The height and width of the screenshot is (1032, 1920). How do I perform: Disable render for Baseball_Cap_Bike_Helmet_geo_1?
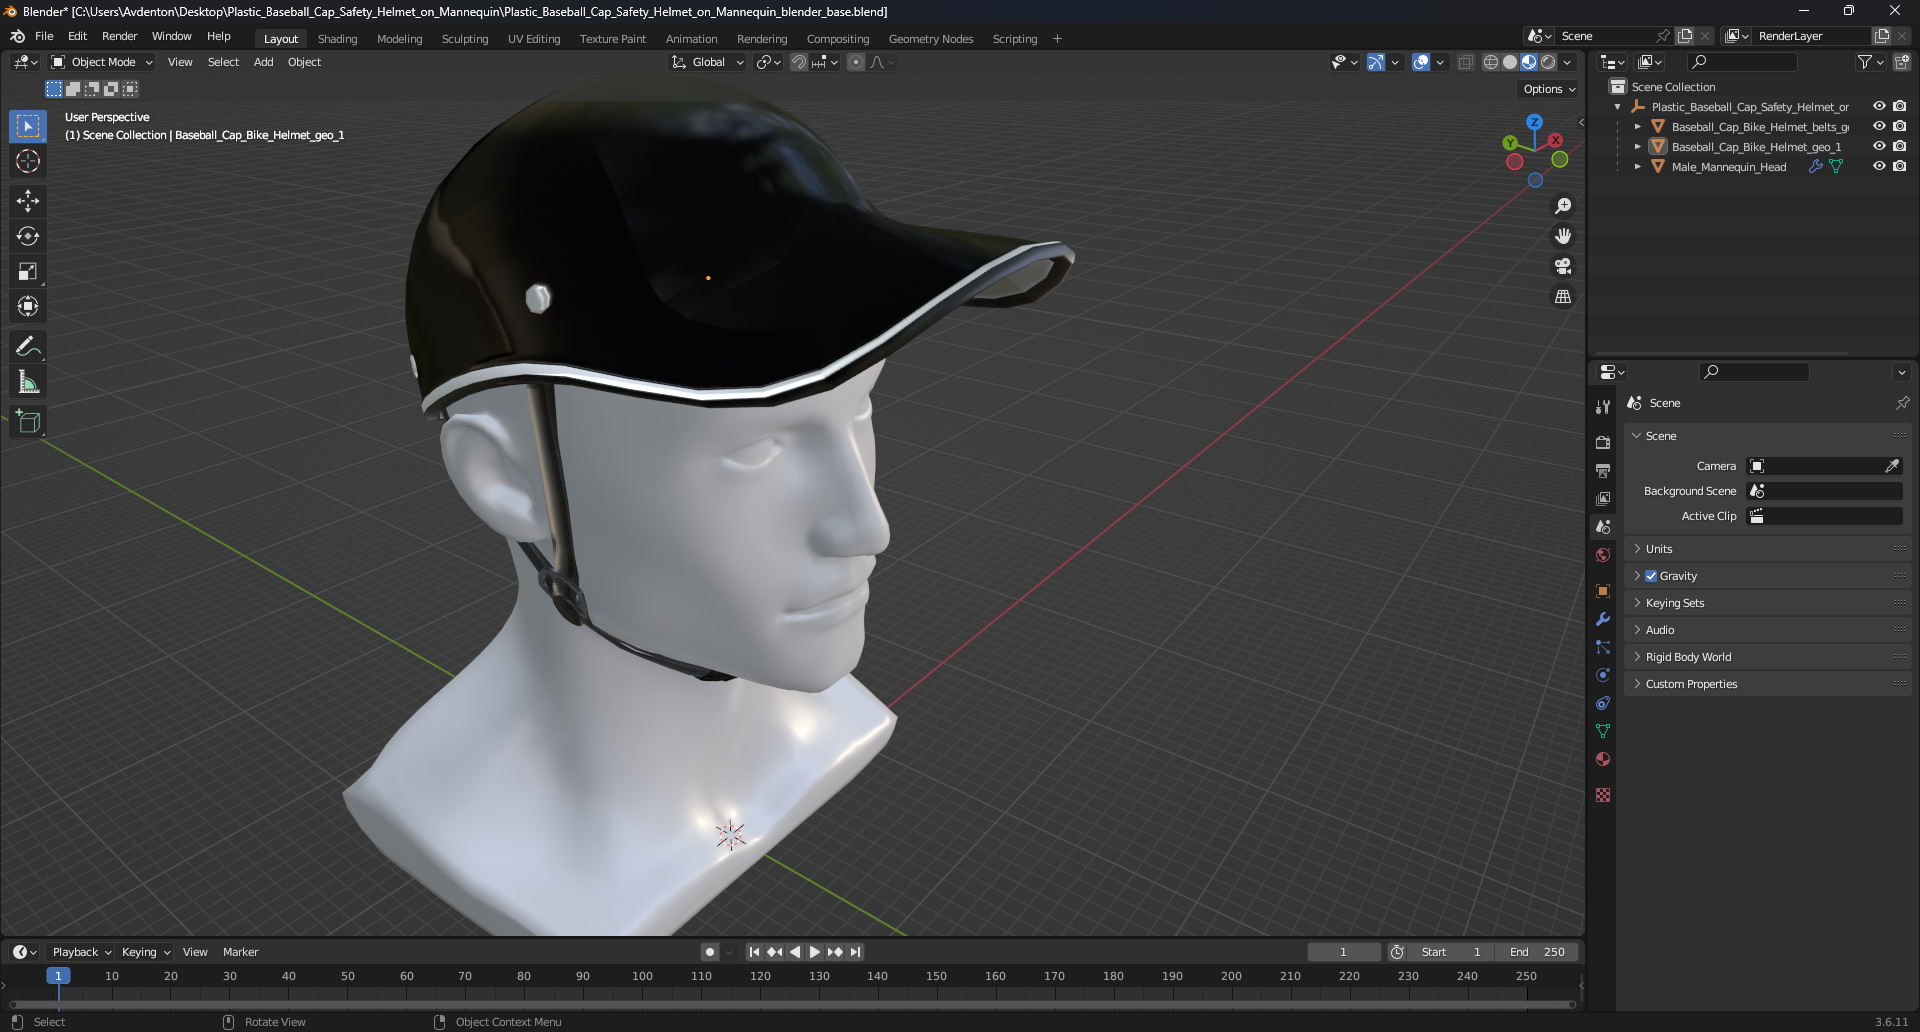(1899, 147)
